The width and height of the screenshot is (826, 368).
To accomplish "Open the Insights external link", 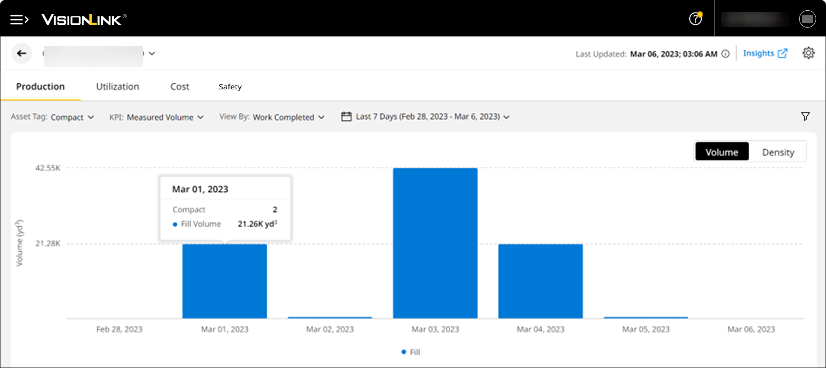I will click(765, 53).
